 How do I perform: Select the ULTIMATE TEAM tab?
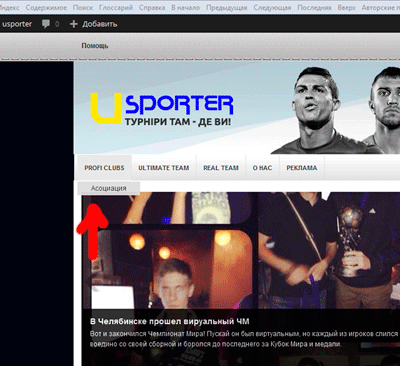pos(164,168)
